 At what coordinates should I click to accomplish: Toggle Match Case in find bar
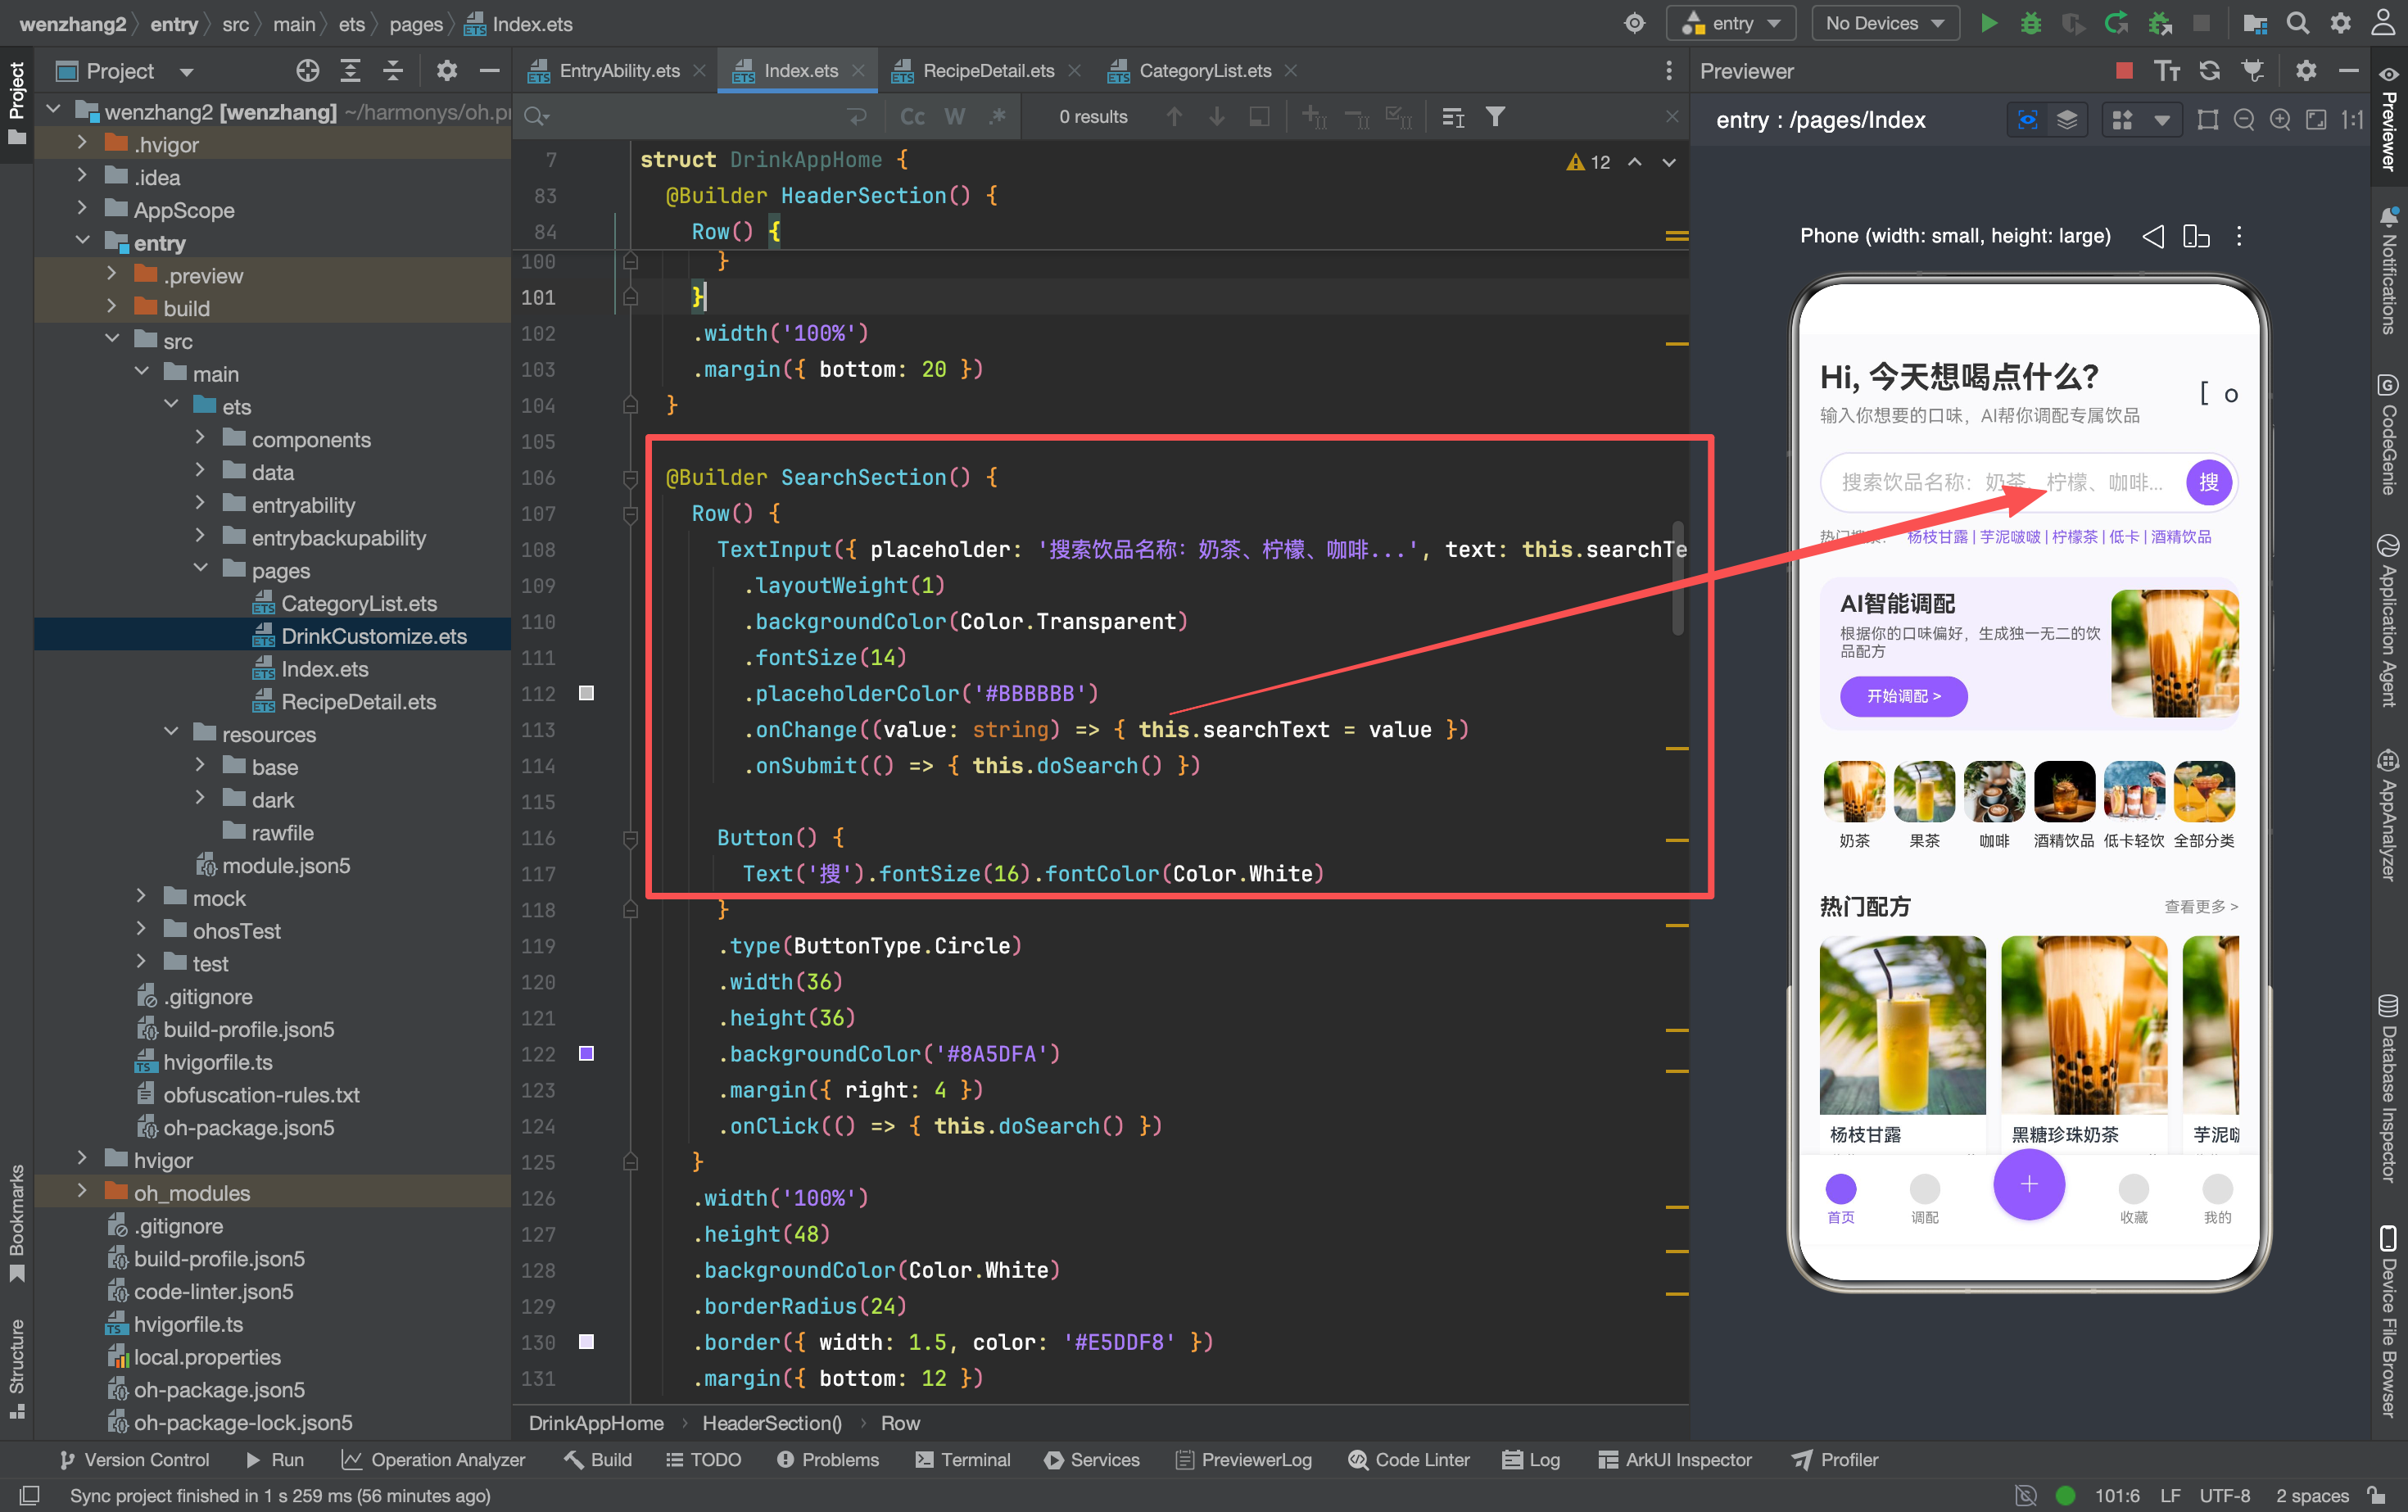tap(912, 117)
